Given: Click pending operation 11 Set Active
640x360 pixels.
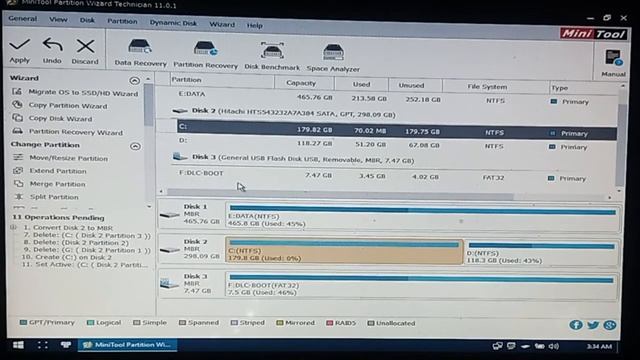Looking at the screenshot, I should pos(84,264).
